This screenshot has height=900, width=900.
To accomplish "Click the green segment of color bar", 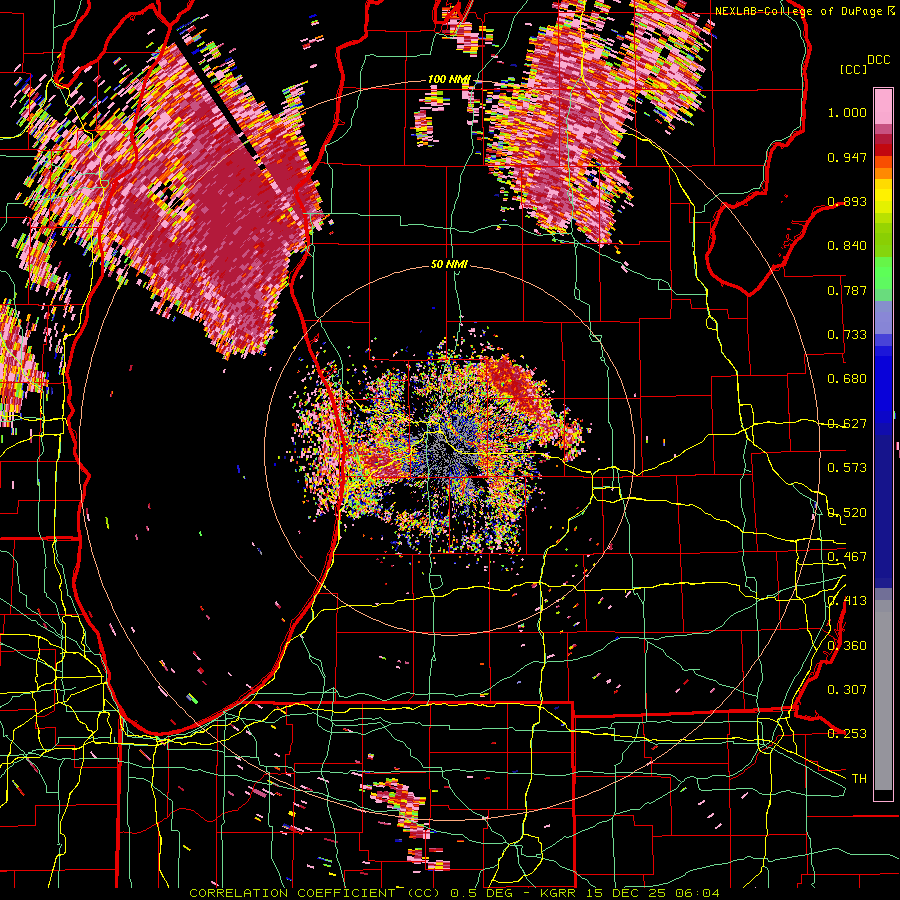I will [883, 273].
